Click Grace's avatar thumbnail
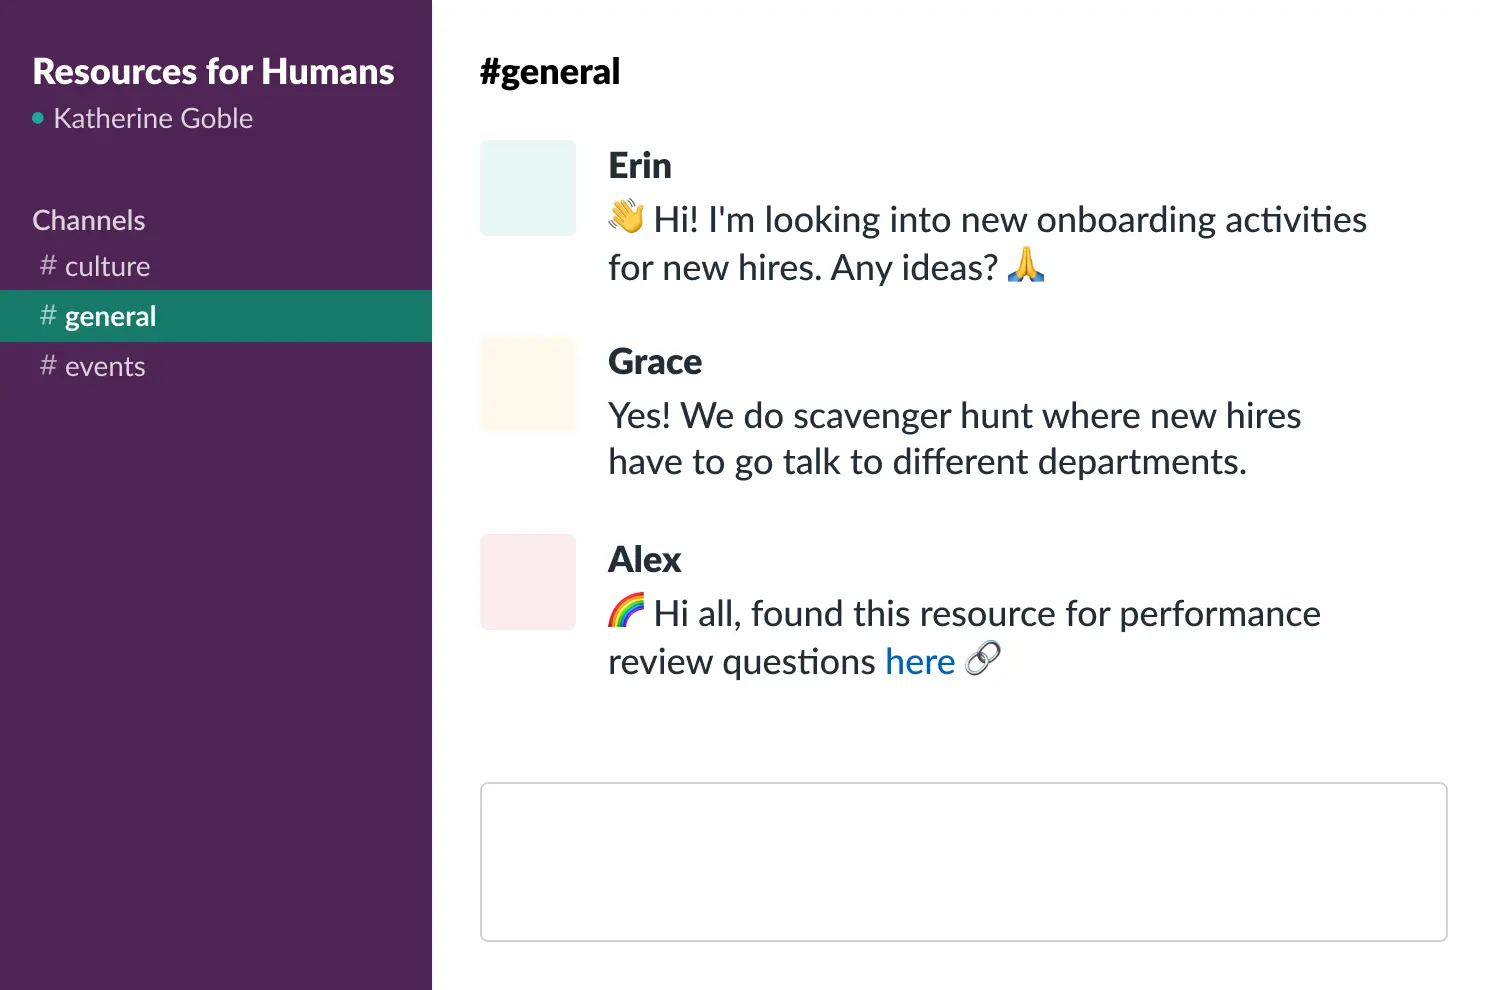This screenshot has height=990, width=1496. pos(528,384)
